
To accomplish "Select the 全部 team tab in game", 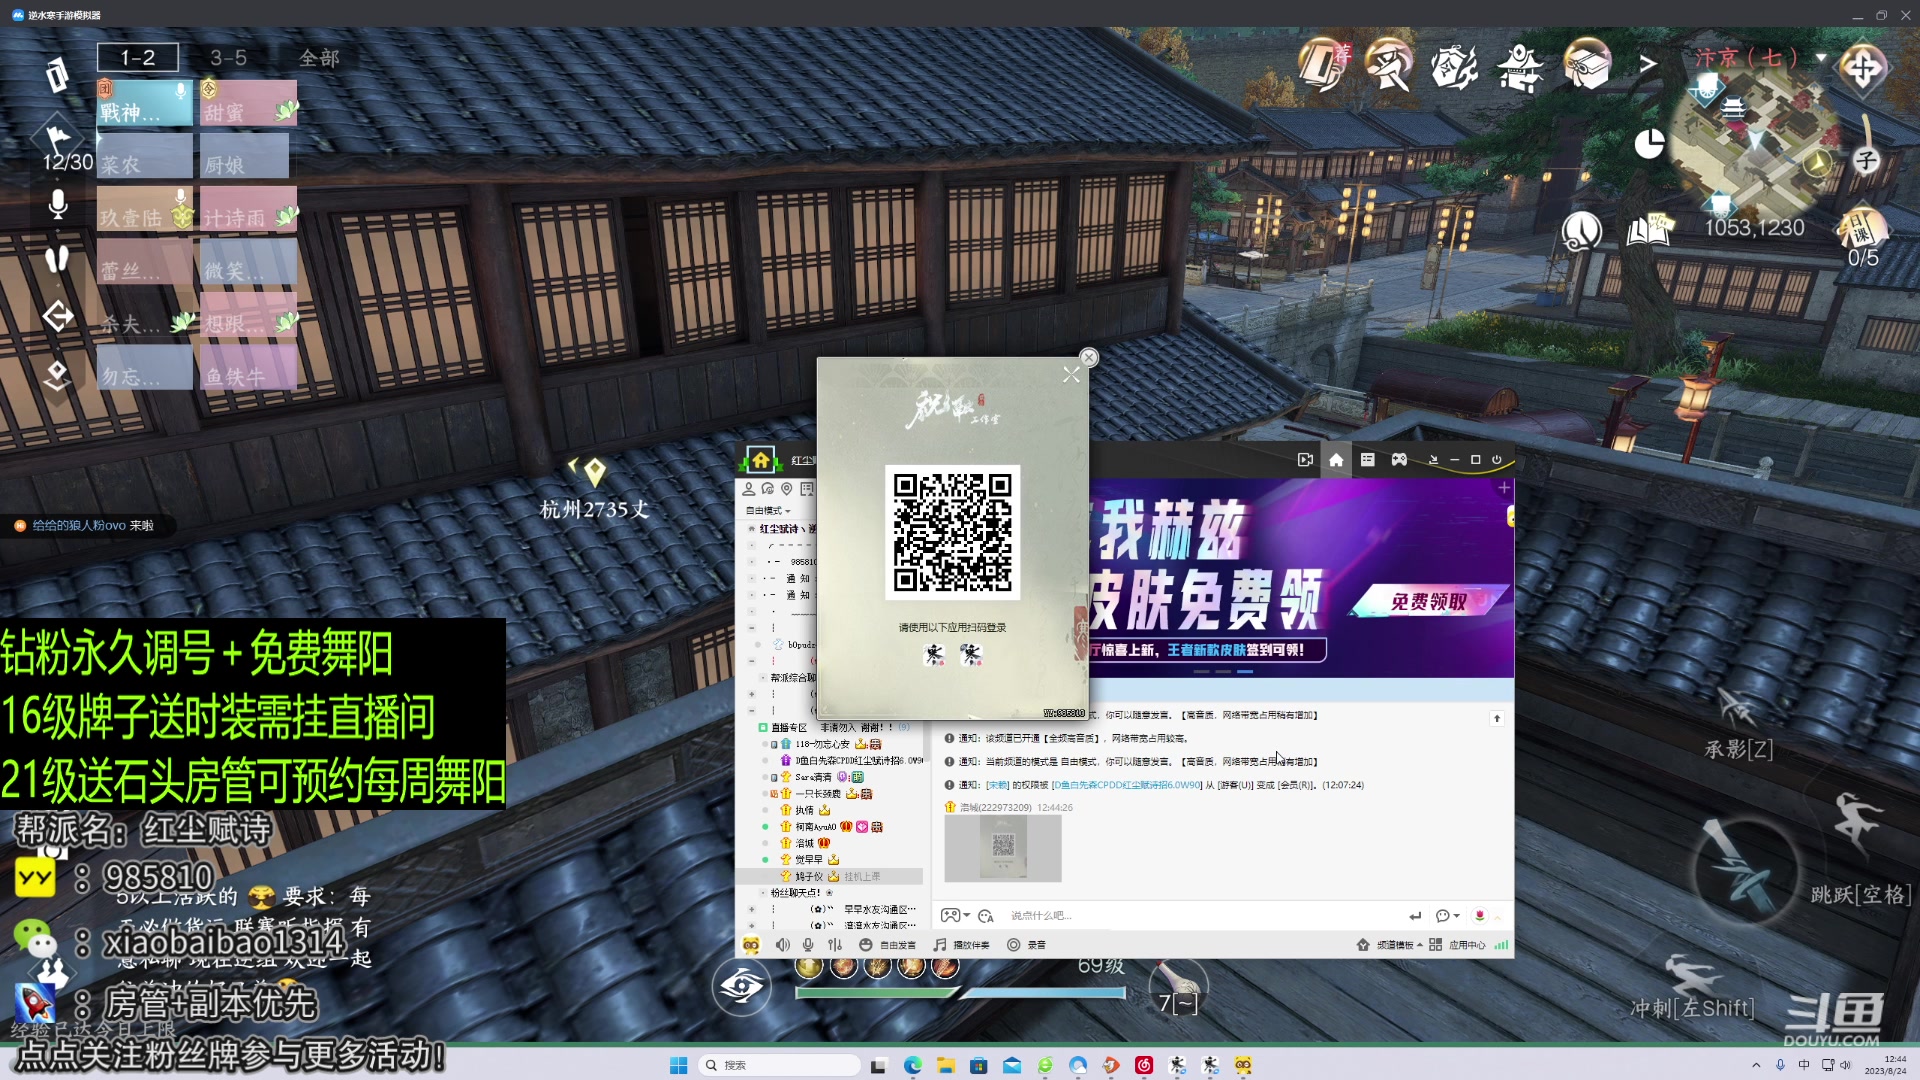I will pos(319,58).
